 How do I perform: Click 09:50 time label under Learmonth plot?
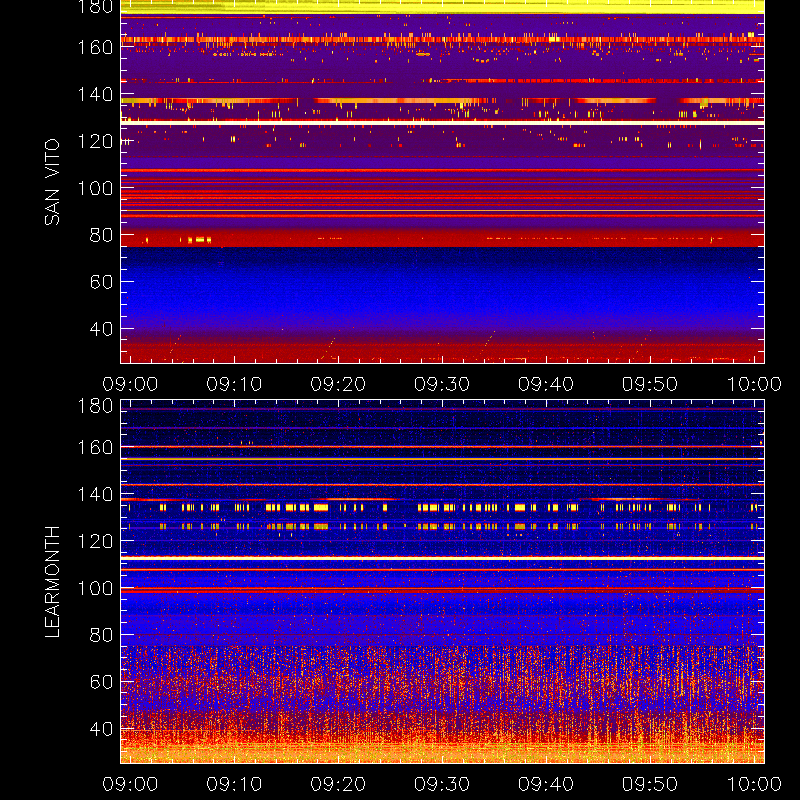click(650, 784)
